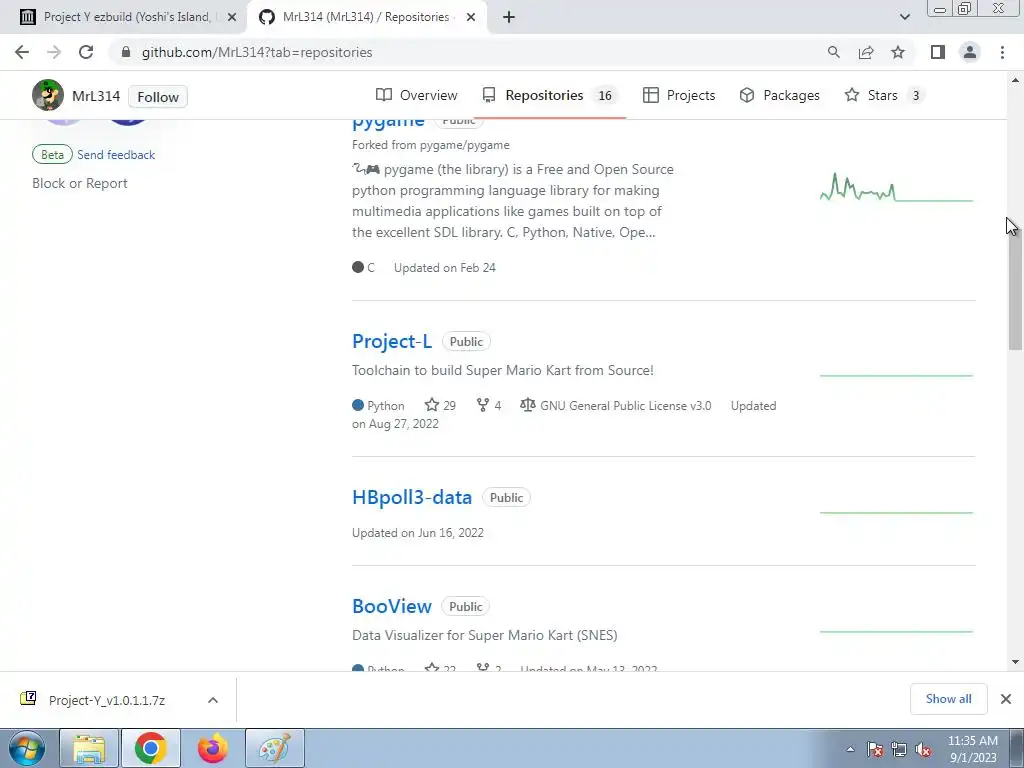Screen dimensions: 1024x768
Task: Open the browser side panel
Action: [938, 52]
